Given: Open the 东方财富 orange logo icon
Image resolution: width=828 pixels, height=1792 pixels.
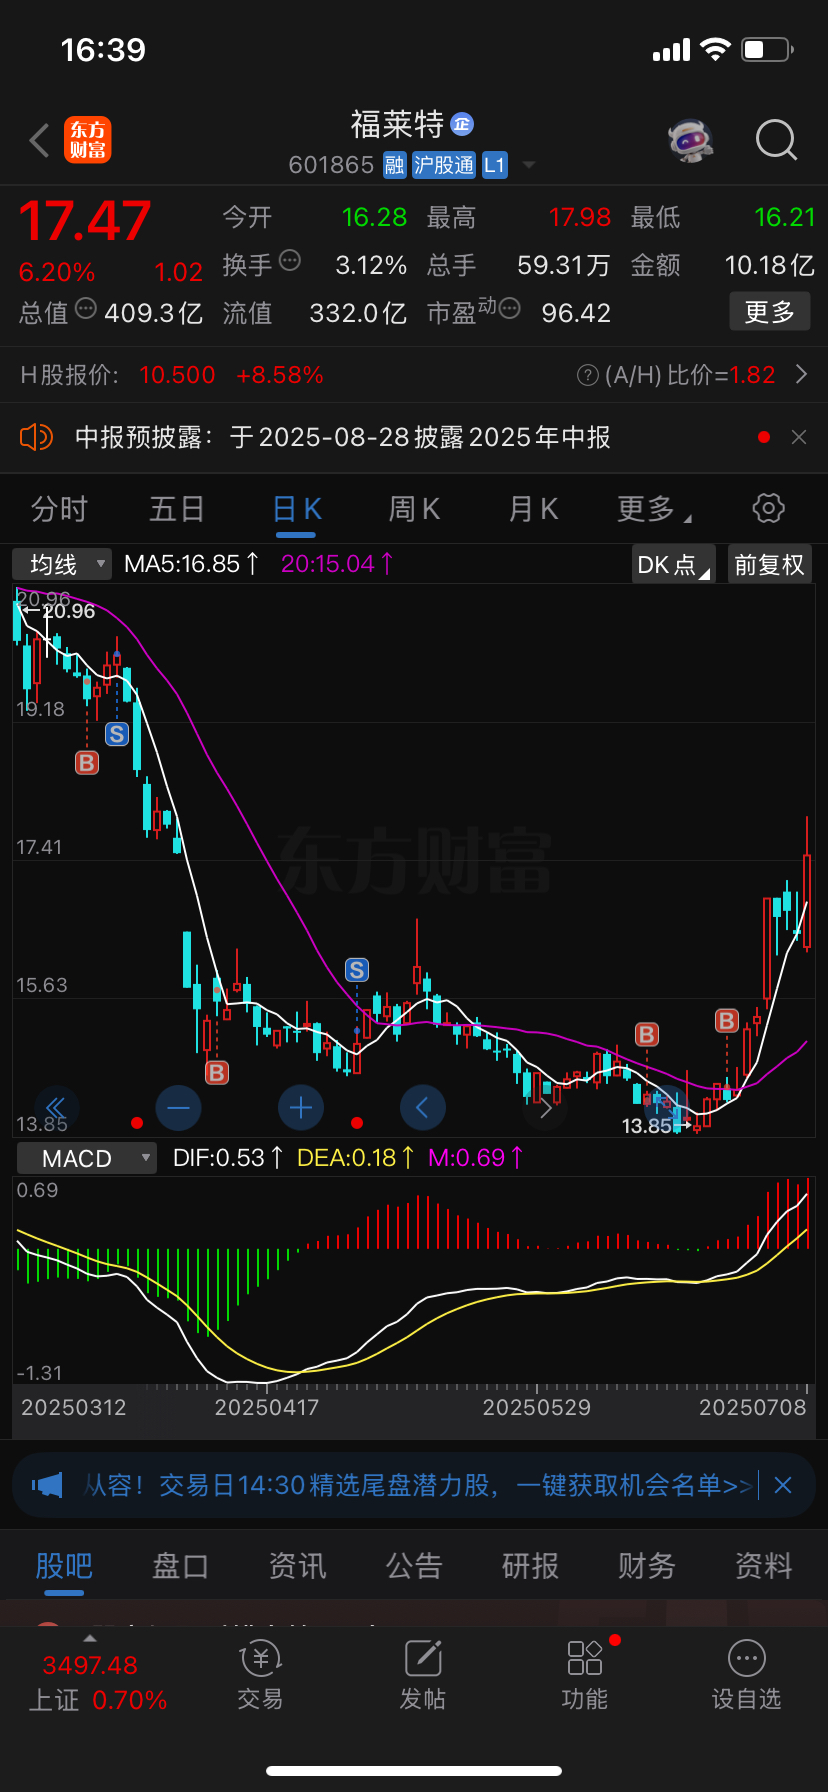Looking at the screenshot, I should click(88, 140).
